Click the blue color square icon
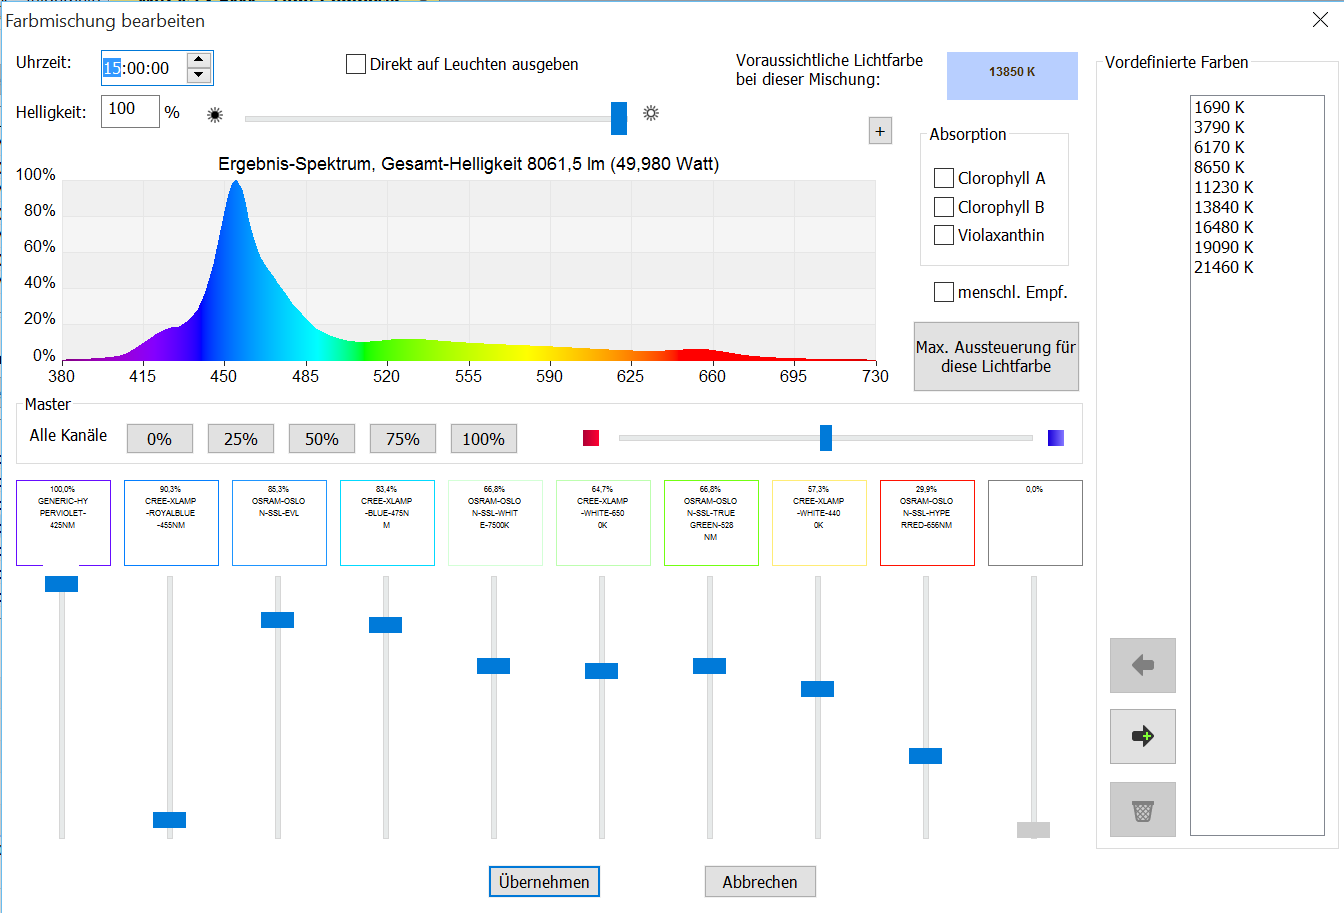Viewport: 1344px width, 913px height. [x=1056, y=438]
